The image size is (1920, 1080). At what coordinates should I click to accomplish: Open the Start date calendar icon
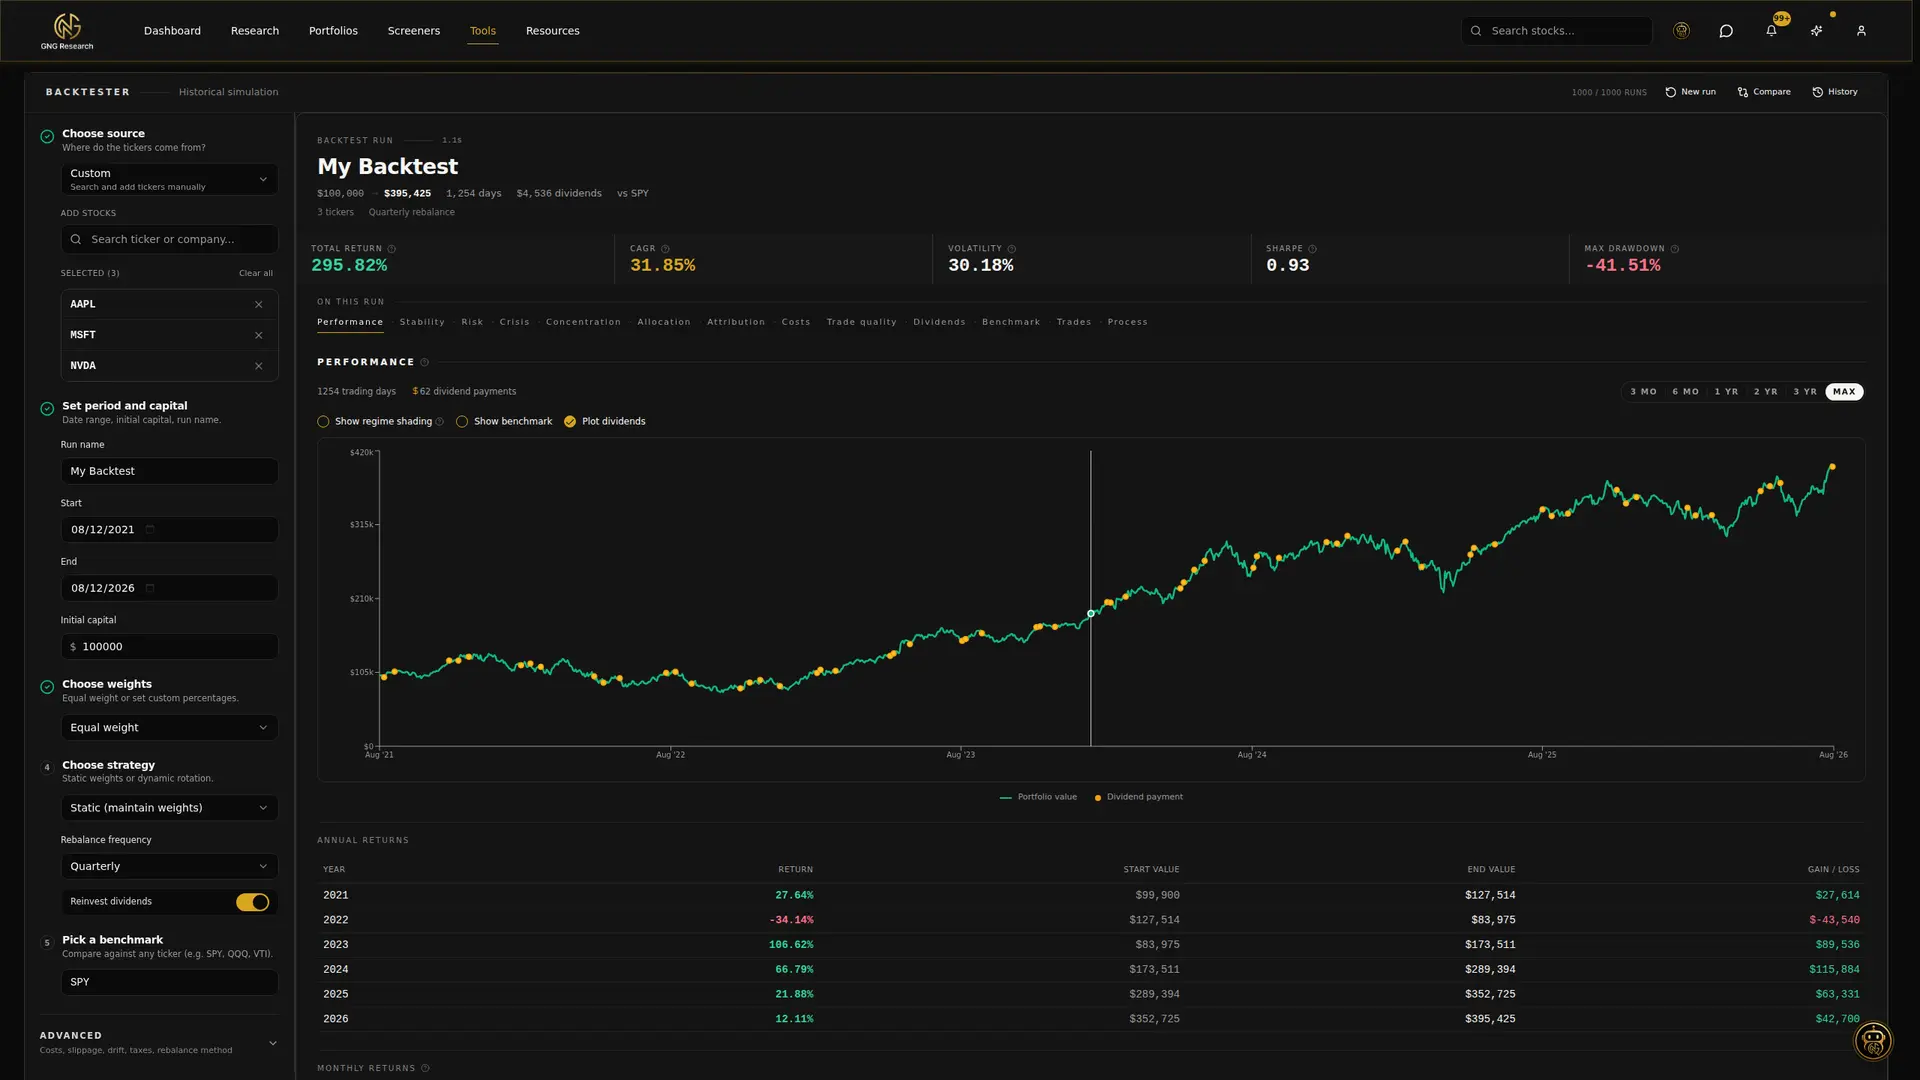[x=151, y=530]
